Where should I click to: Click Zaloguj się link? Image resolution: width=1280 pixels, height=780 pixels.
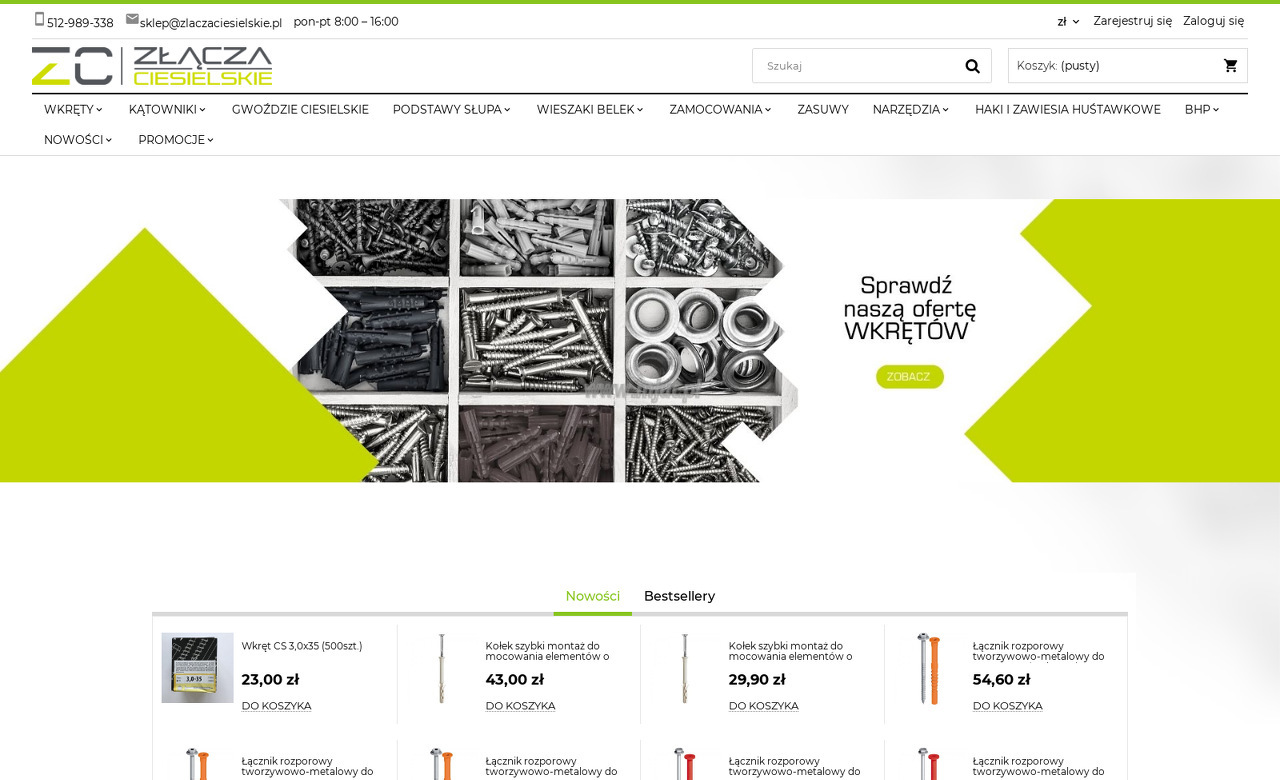click(1213, 21)
